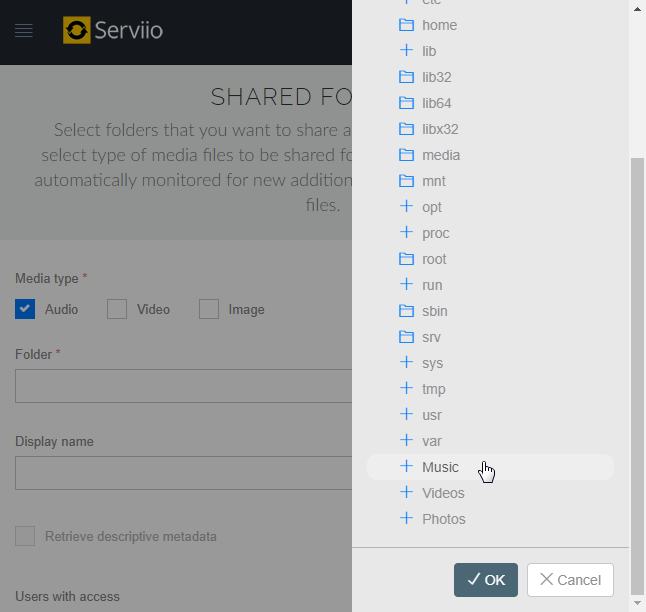This screenshot has width=646, height=612.
Task: Toggle Retrieve descriptive metadata checkbox
Action: pyautogui.click(x=25, y=536)
